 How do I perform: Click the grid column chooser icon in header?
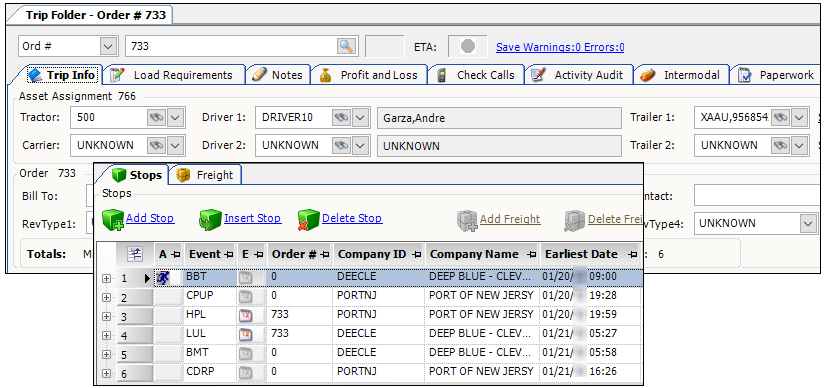pyautogui.click(x=135, y=254)
